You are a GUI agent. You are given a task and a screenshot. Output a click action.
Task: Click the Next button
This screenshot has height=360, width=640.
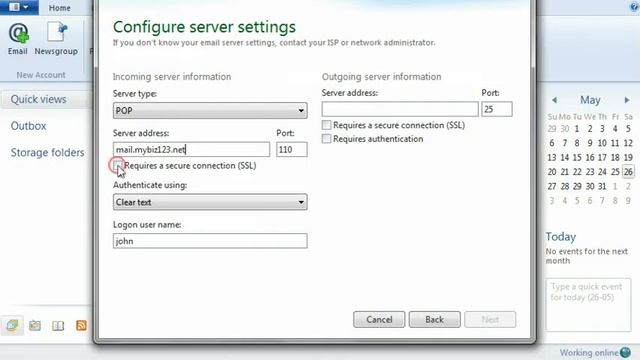point(490,319)
